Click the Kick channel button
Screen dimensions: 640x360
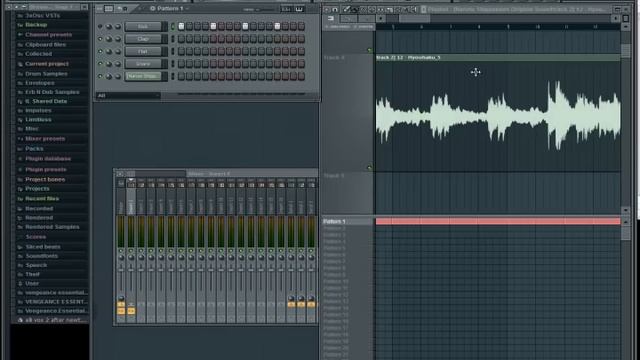pyautogui.click(x=143, y=27)
